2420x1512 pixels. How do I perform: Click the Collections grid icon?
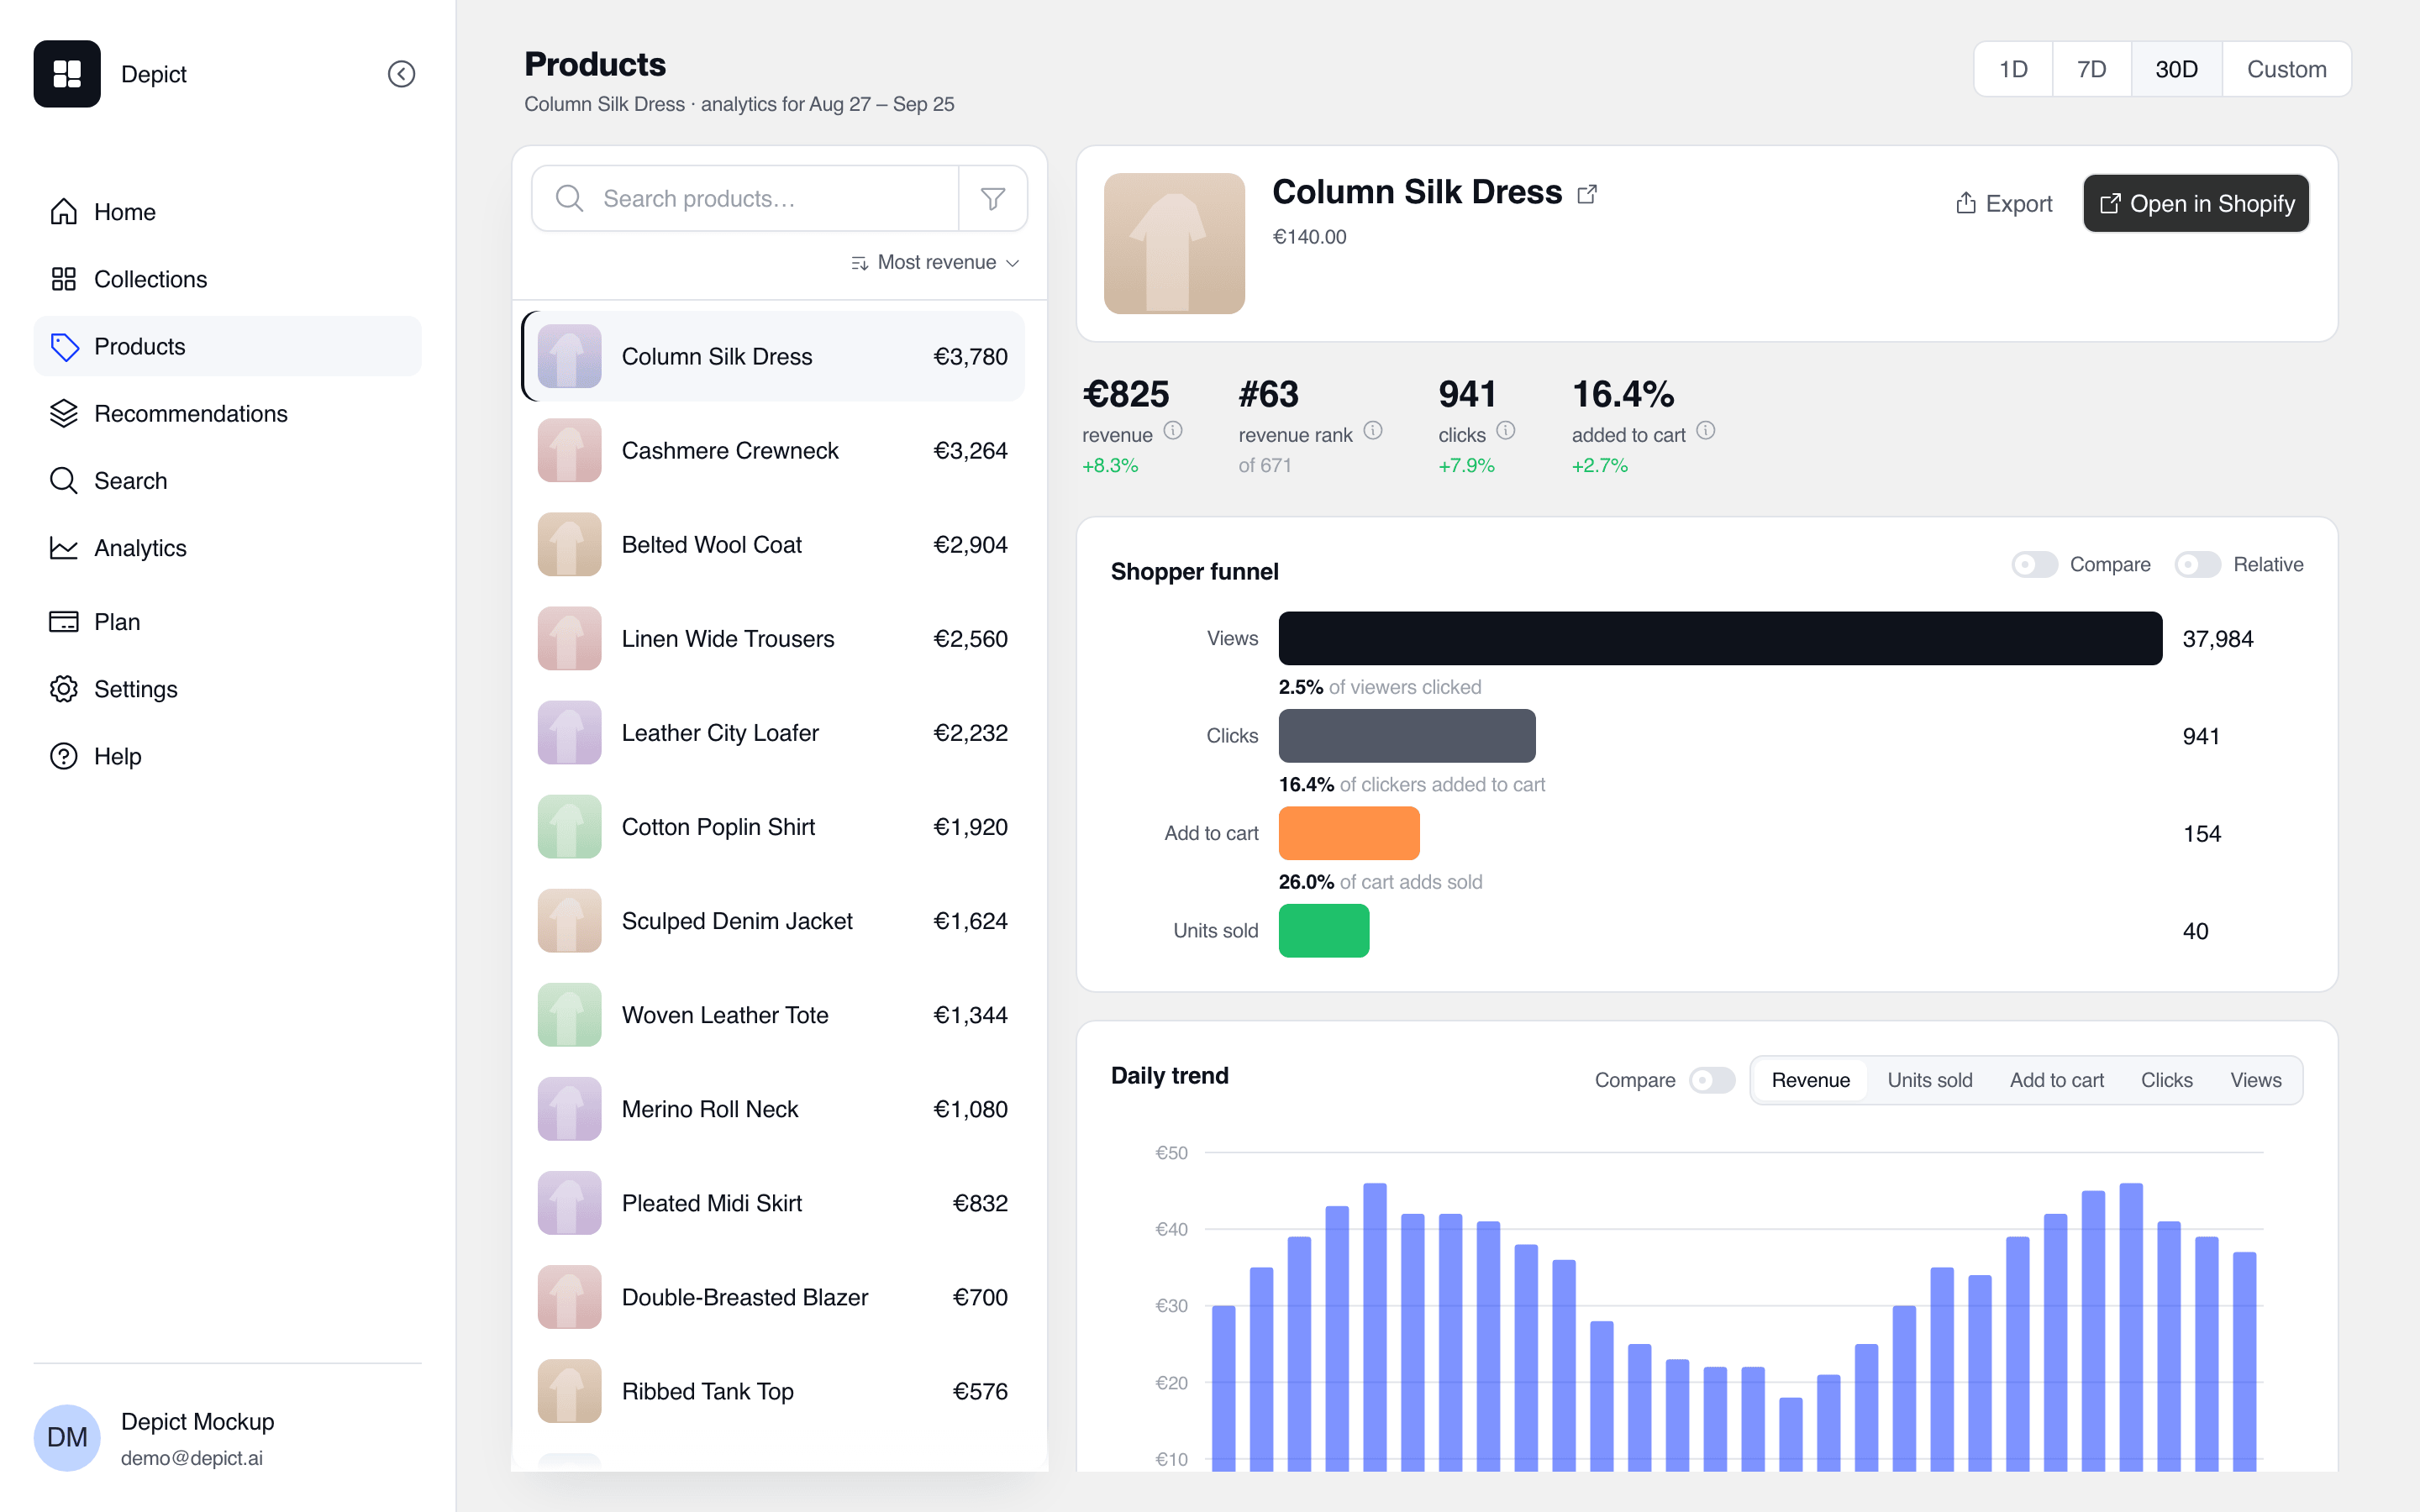point(64,279)
